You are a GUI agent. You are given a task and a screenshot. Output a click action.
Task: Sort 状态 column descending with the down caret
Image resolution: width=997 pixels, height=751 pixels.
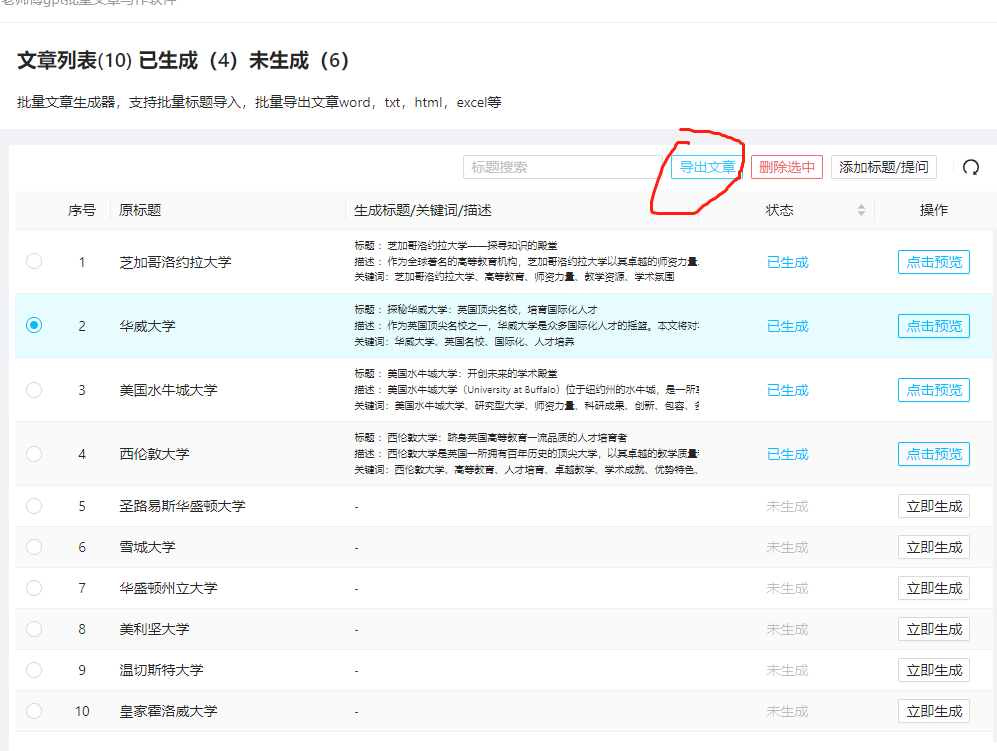click(861, 214)
